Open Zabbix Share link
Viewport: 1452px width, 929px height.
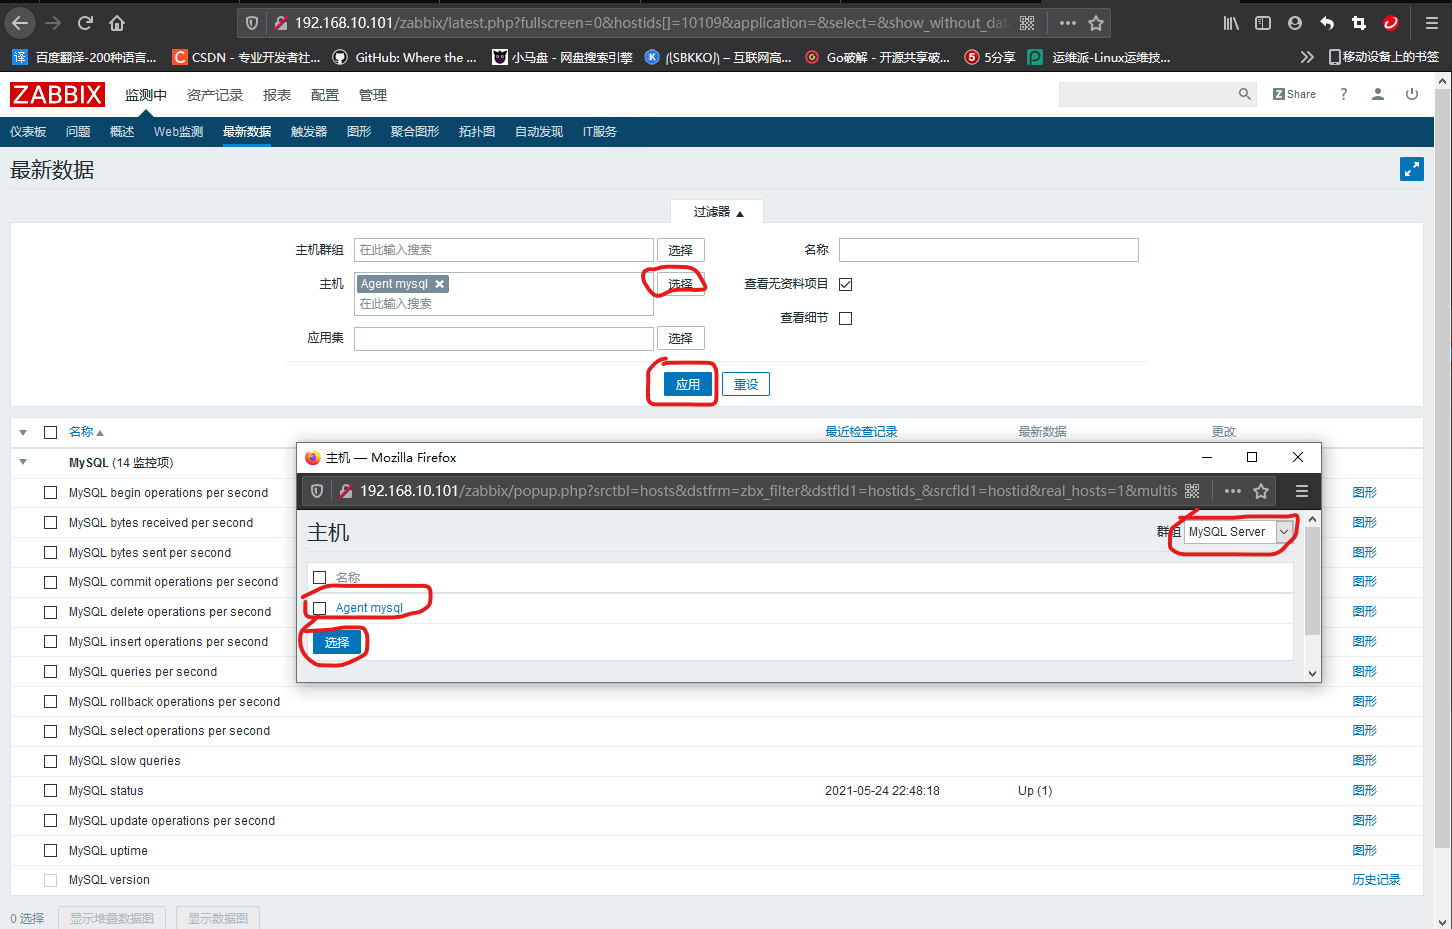[1294, 94]
